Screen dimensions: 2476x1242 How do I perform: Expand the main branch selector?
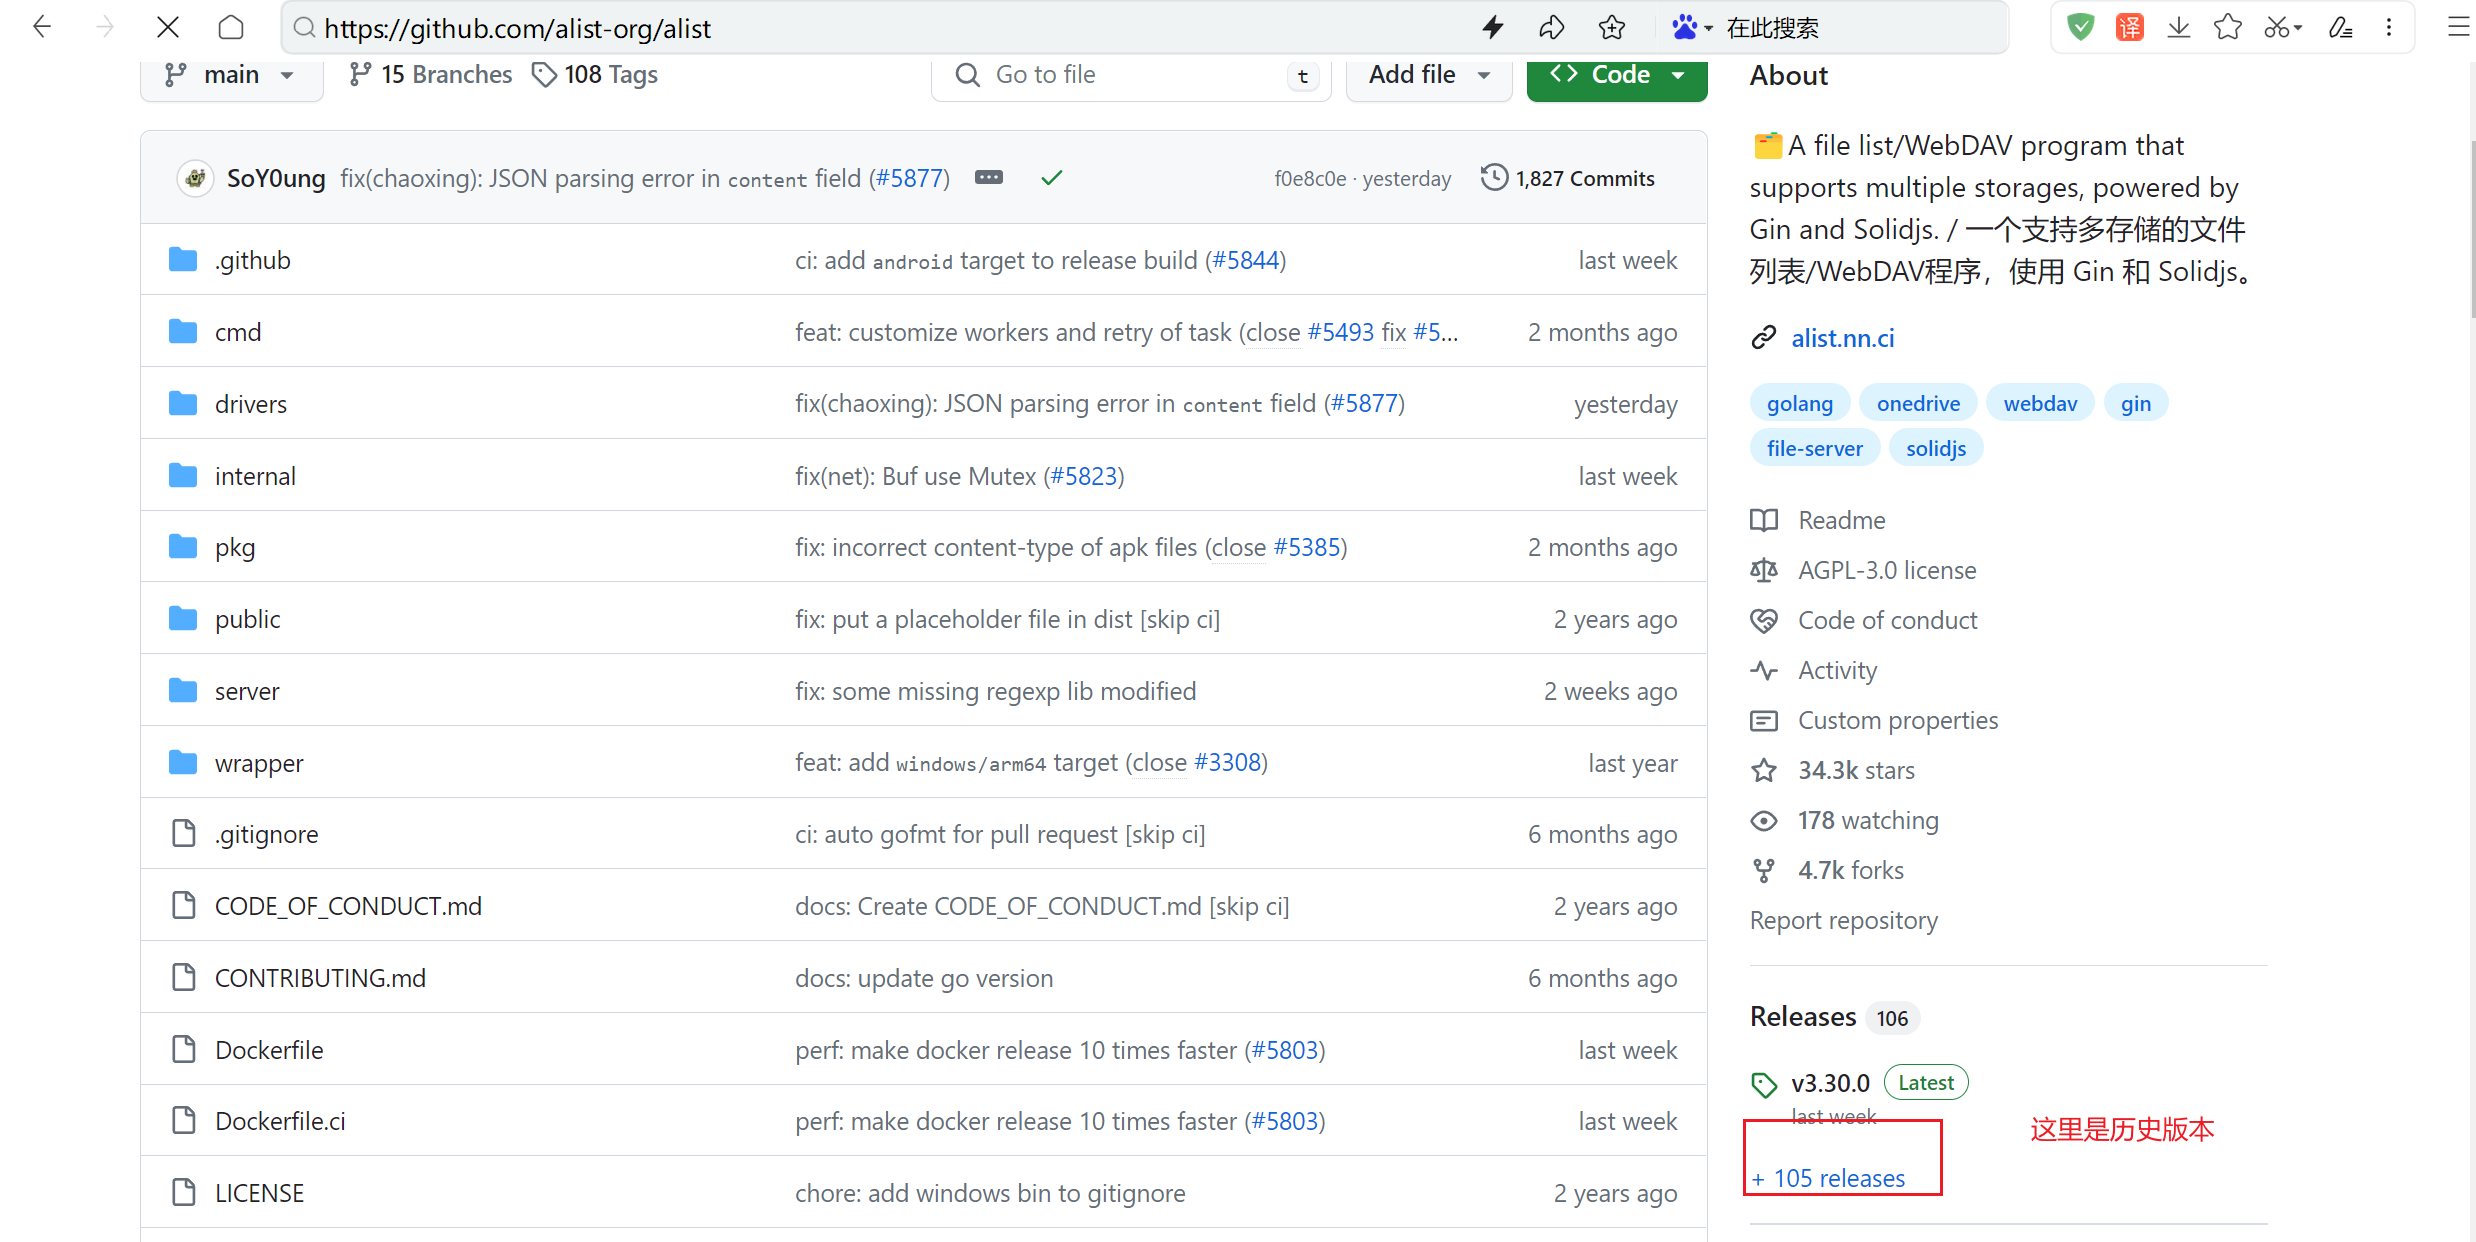pyautogui.click(x=231, y=75)
